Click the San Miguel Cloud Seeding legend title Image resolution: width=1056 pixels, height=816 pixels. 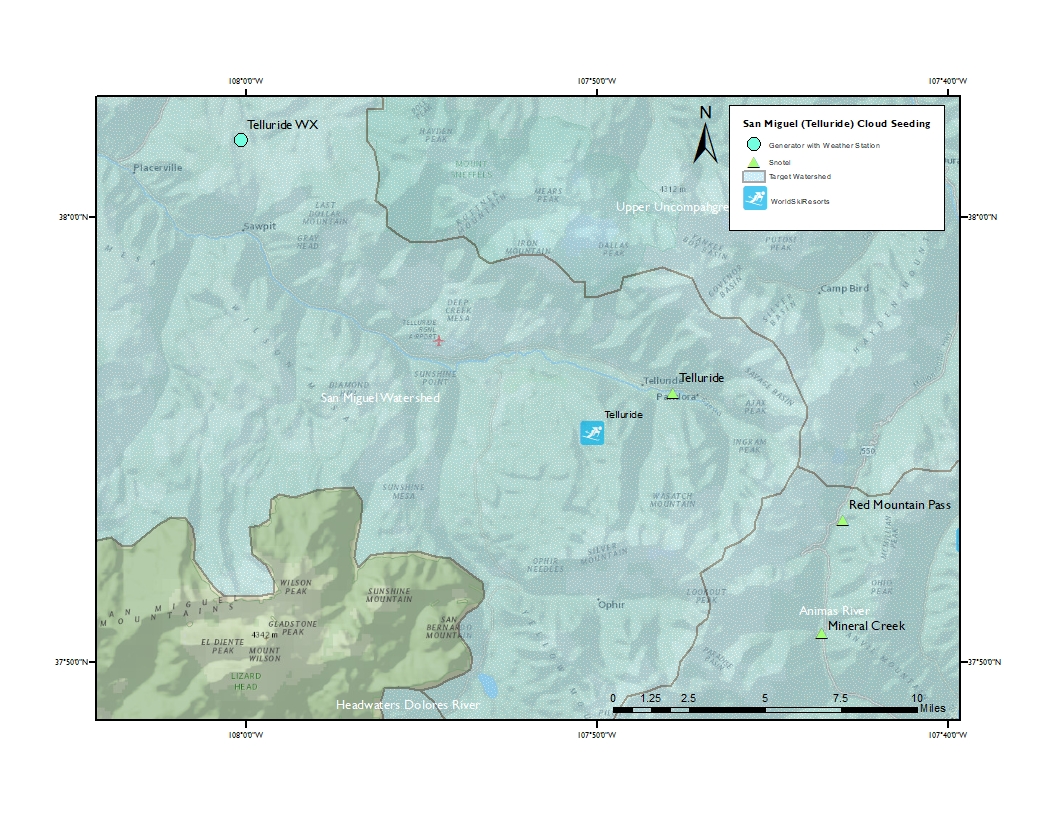(836, 124)
